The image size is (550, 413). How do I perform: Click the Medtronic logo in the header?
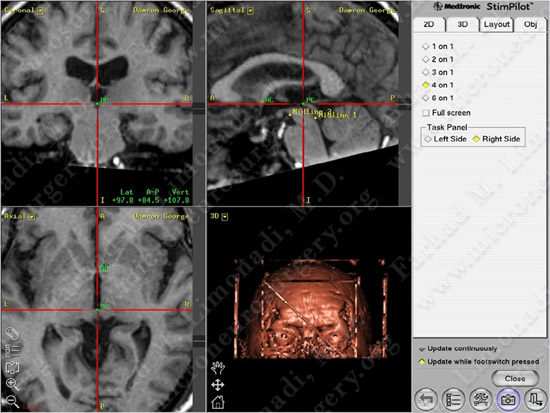(x=457, y=6)
